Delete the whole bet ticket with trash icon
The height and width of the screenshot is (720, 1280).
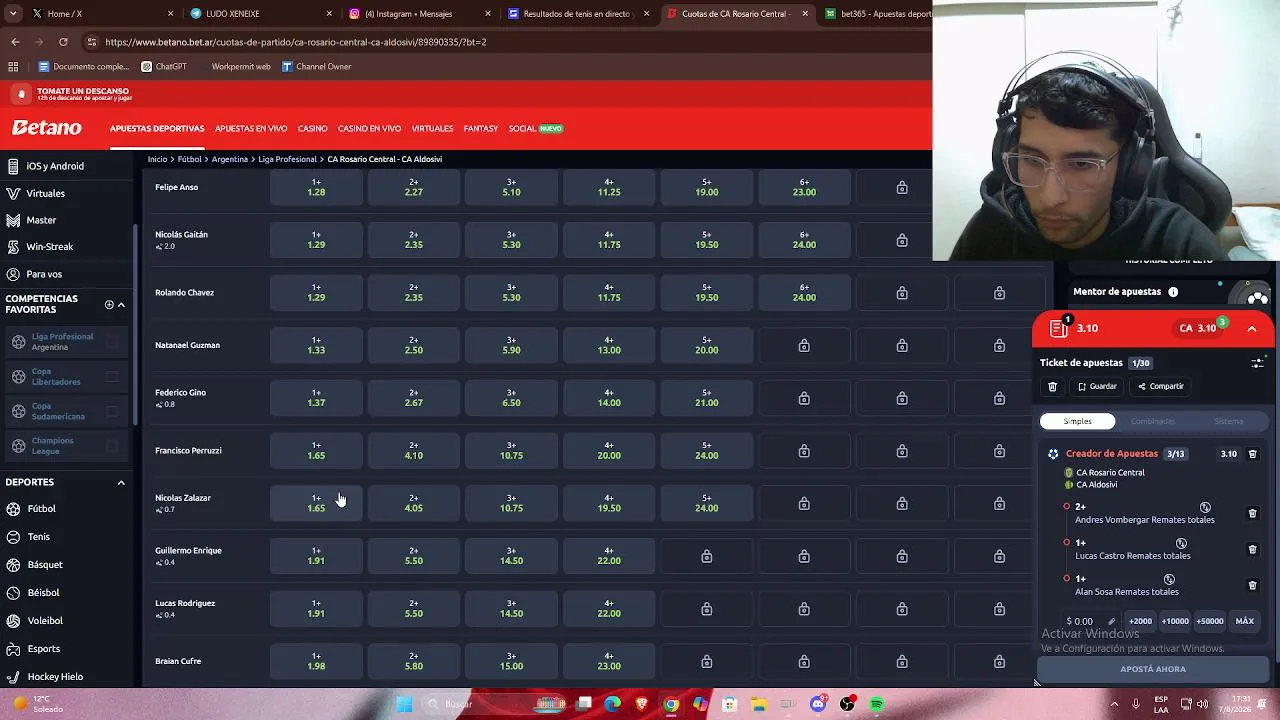1052,386
